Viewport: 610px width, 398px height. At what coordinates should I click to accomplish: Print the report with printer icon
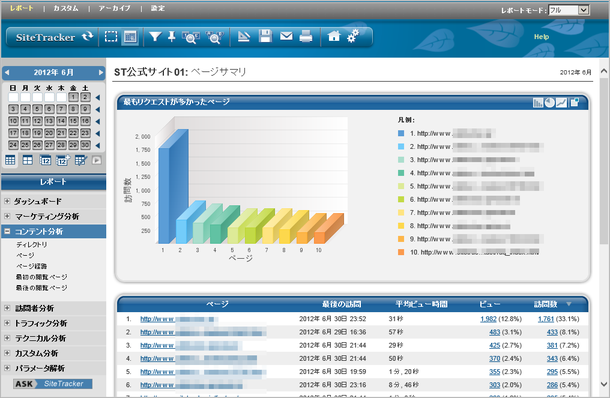pos(306,37)
